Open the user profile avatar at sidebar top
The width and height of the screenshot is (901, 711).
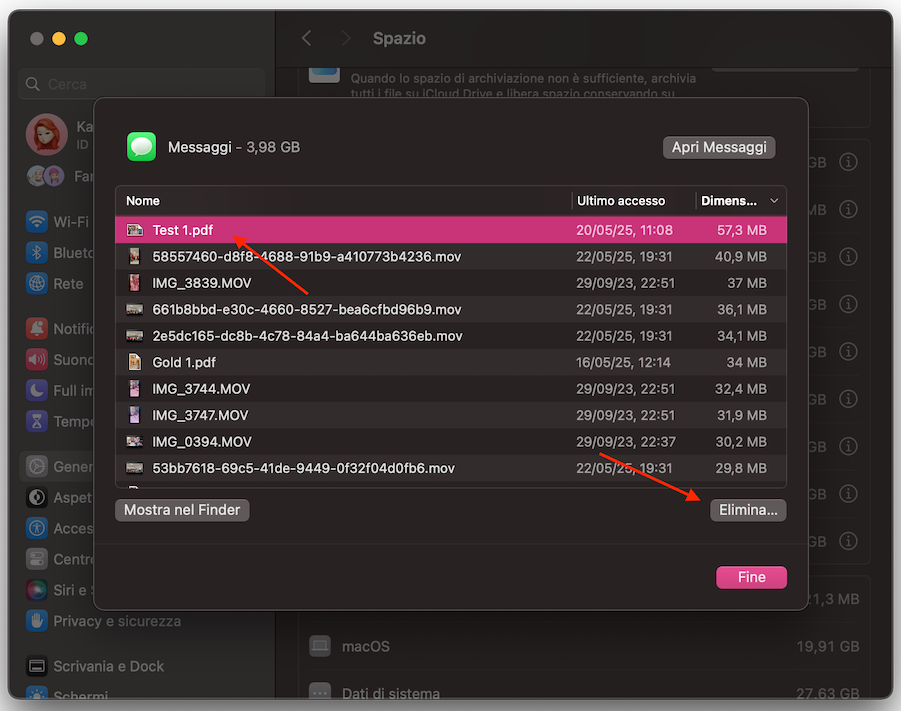(x=47, y=133)
